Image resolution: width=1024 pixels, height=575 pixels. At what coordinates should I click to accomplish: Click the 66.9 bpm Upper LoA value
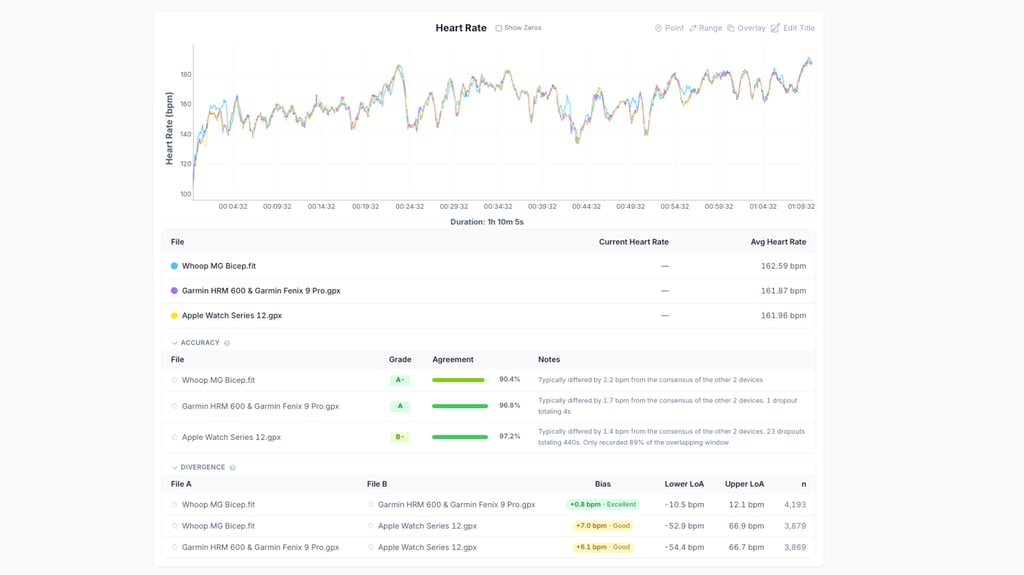(x=746, y=525)
